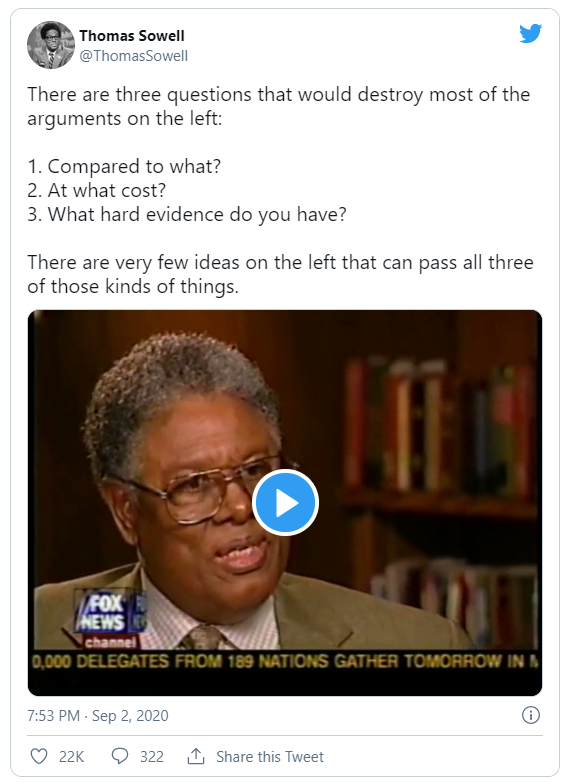
Task: Like the tweet with the heart icon
Action: coord(39,756)
